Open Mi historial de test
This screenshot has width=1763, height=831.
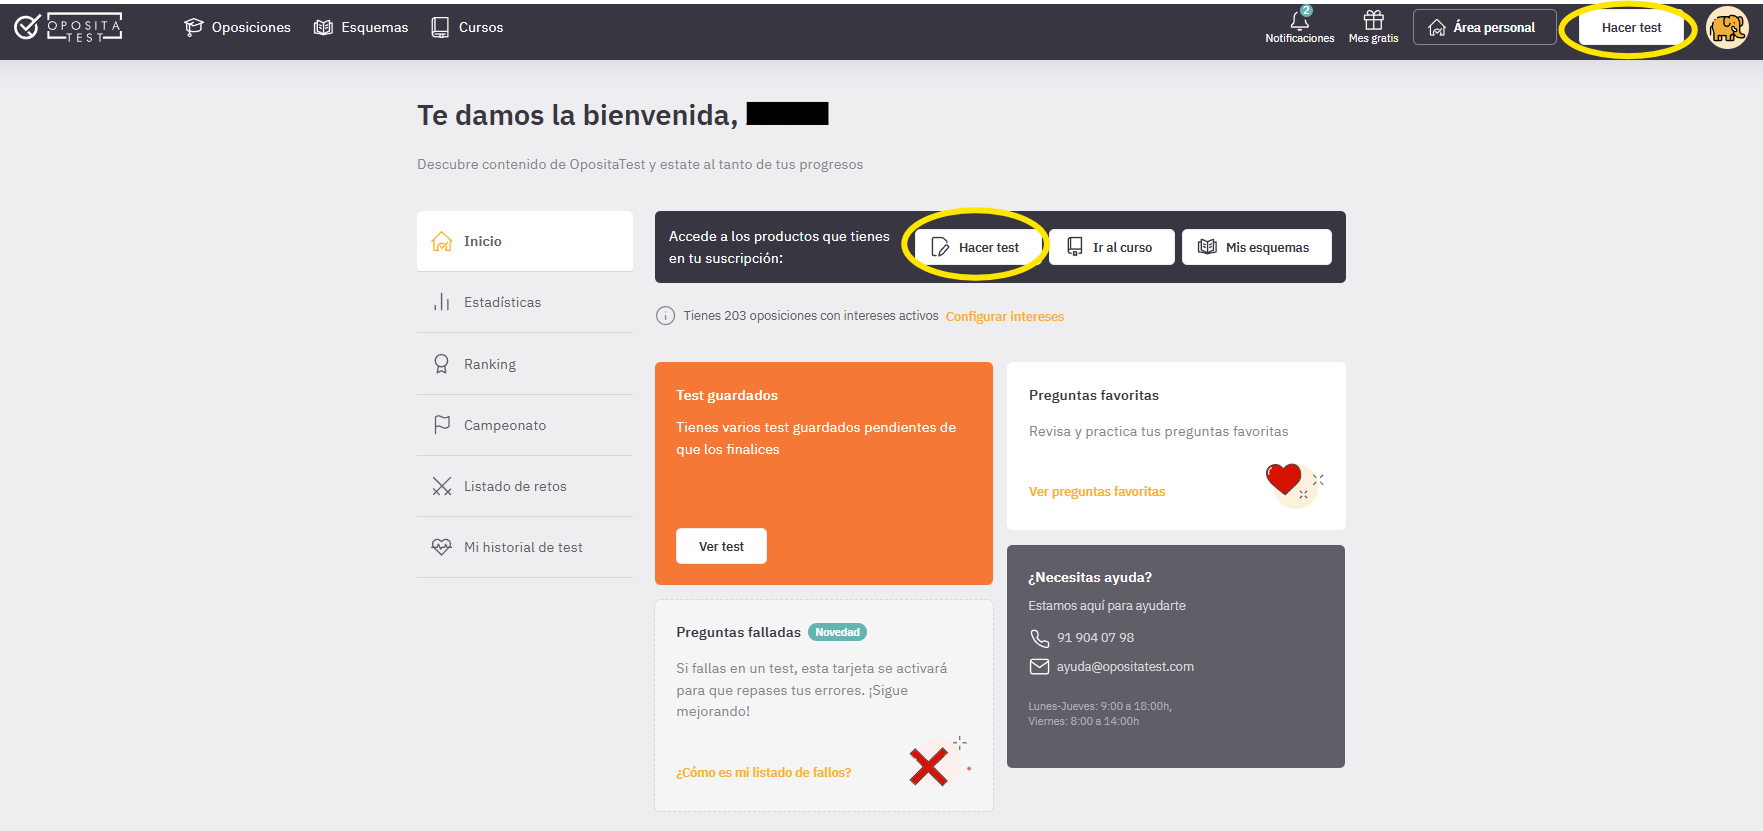point(525,547)
